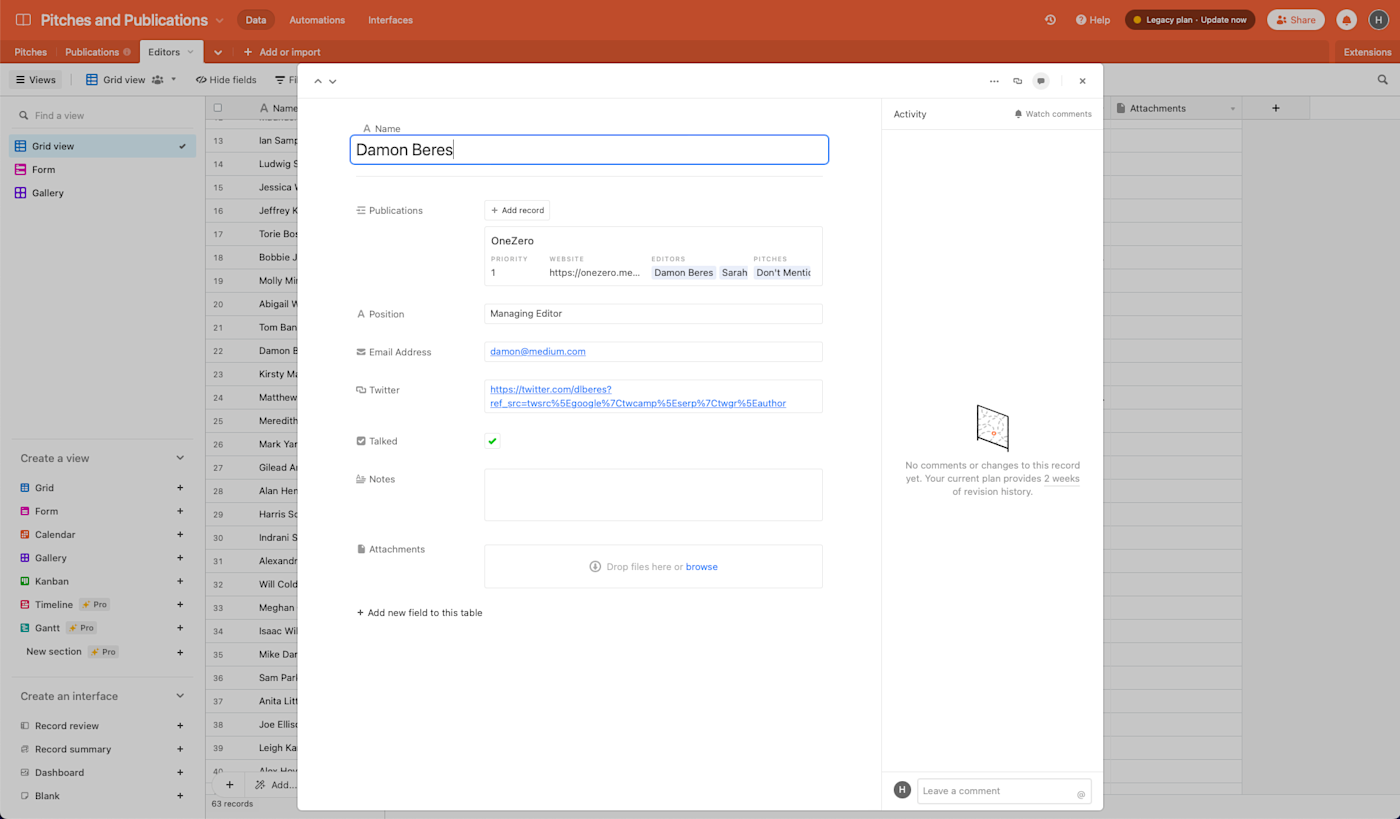Select Grid view in the sidebar
This screenshot has height=819, width=1400.
pos(102,146)
